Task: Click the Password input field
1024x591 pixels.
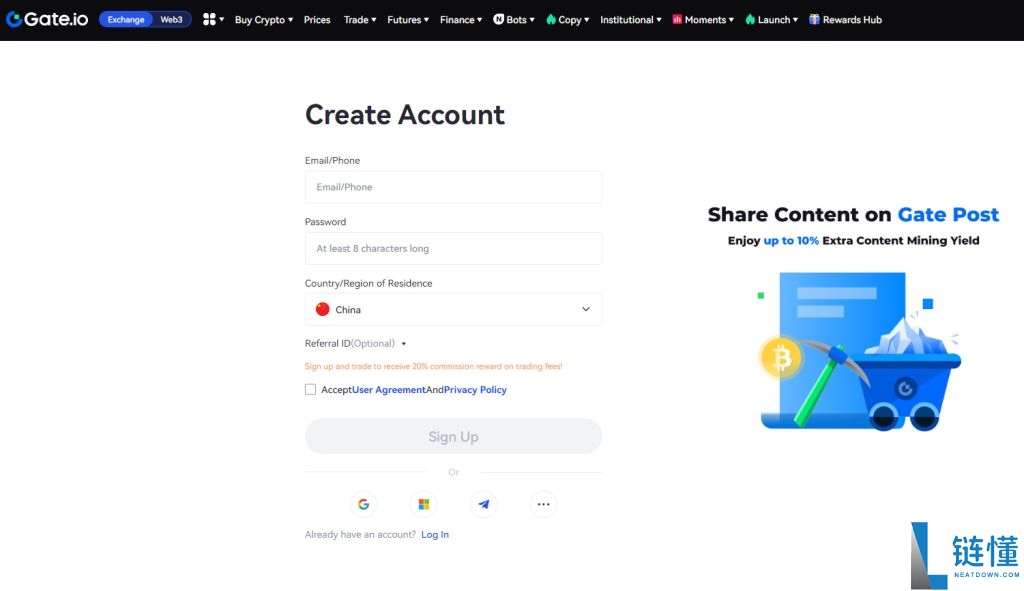Action: coord(453,248)
